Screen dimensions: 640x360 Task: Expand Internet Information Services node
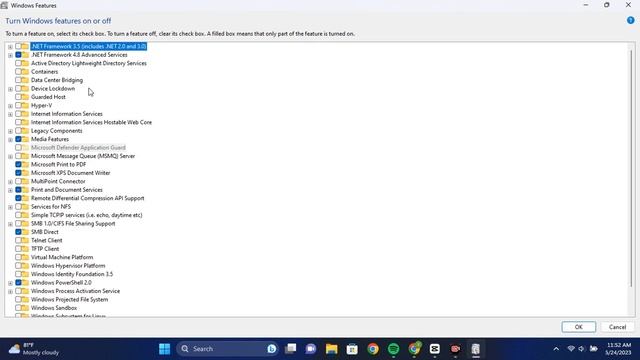point(10,114)
